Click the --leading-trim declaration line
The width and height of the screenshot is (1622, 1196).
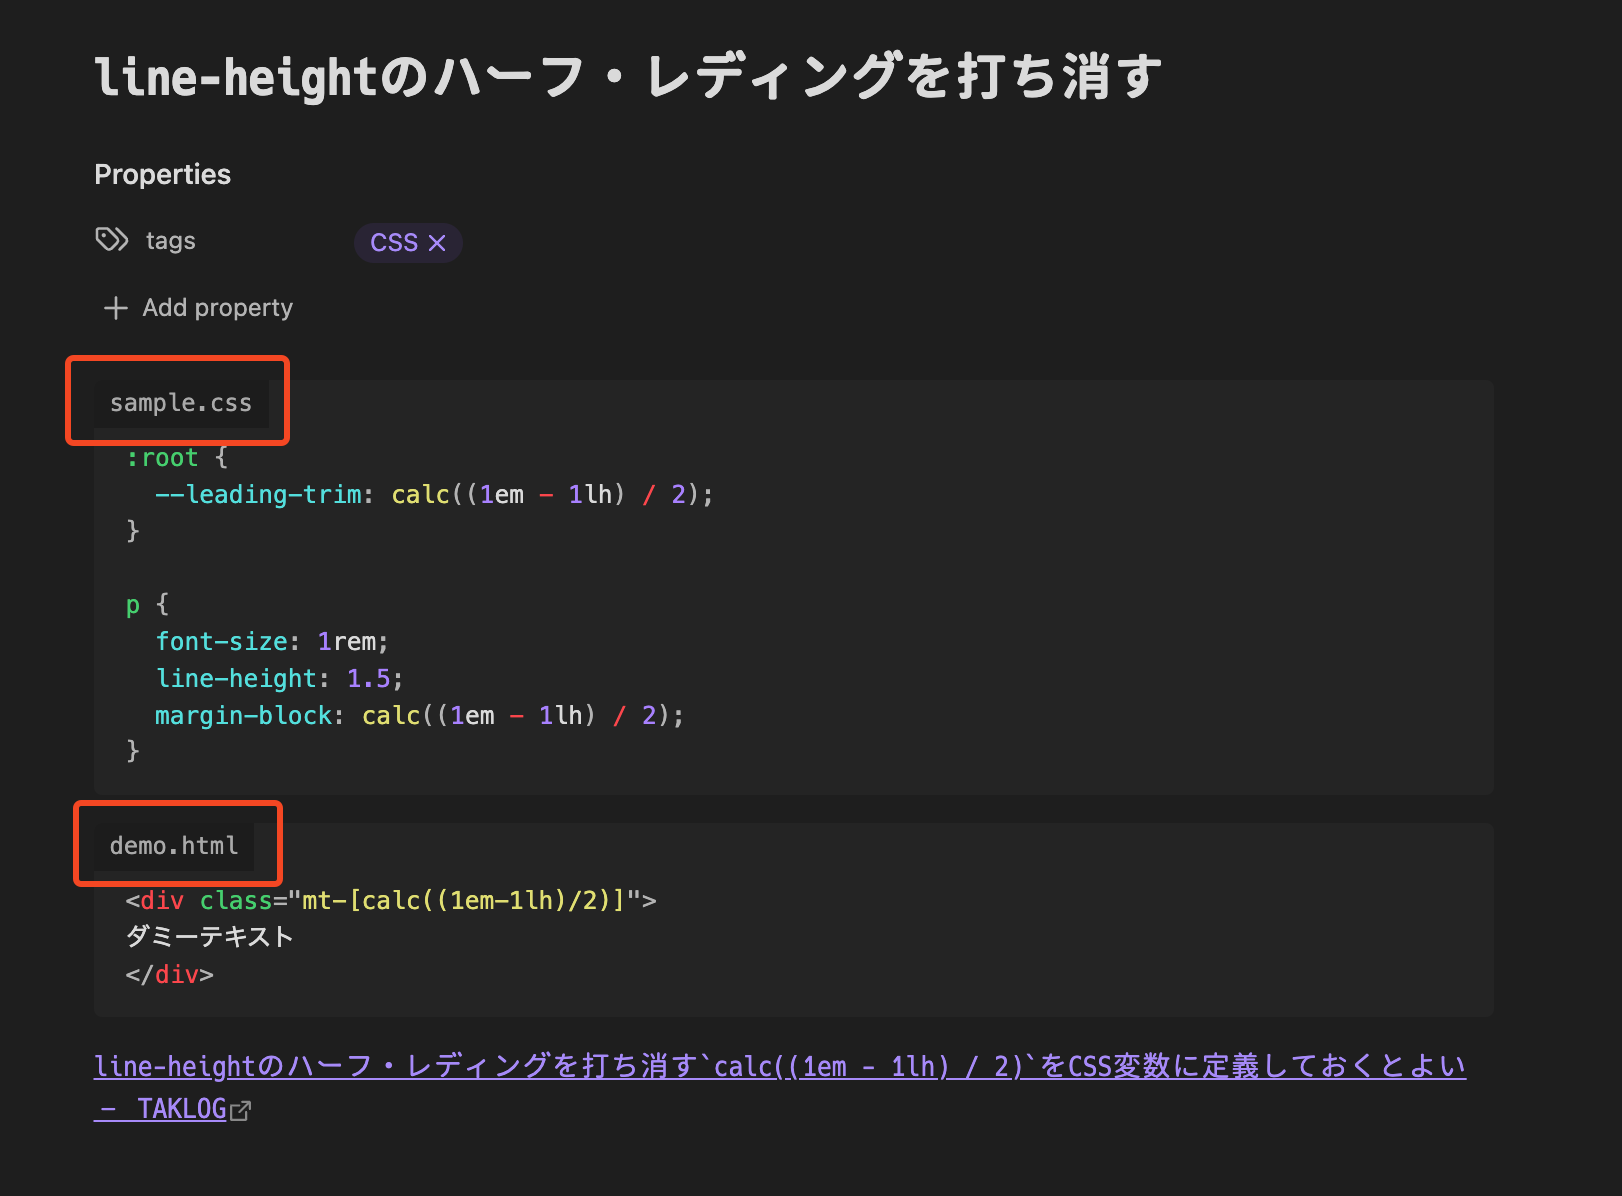tap(434, 494)
